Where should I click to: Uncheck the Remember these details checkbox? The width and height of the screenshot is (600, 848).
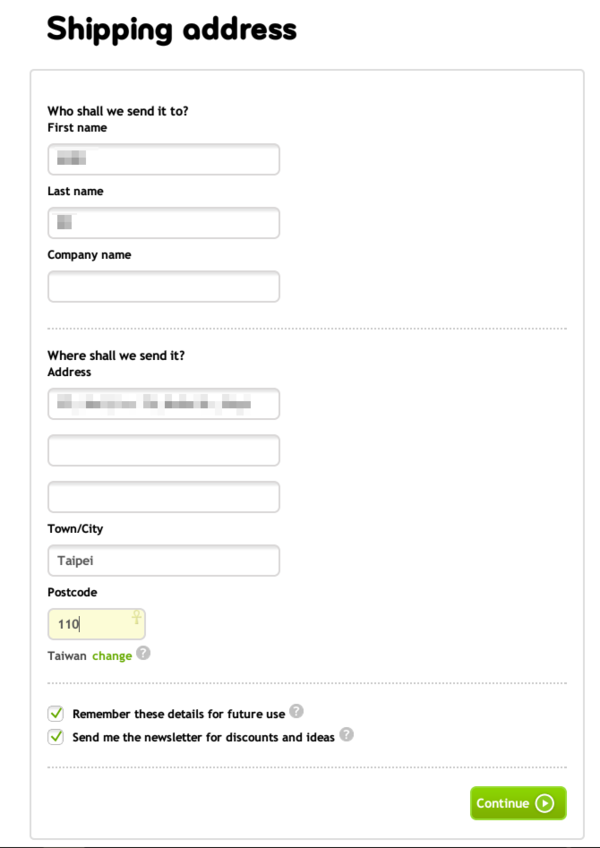point(56,714)
